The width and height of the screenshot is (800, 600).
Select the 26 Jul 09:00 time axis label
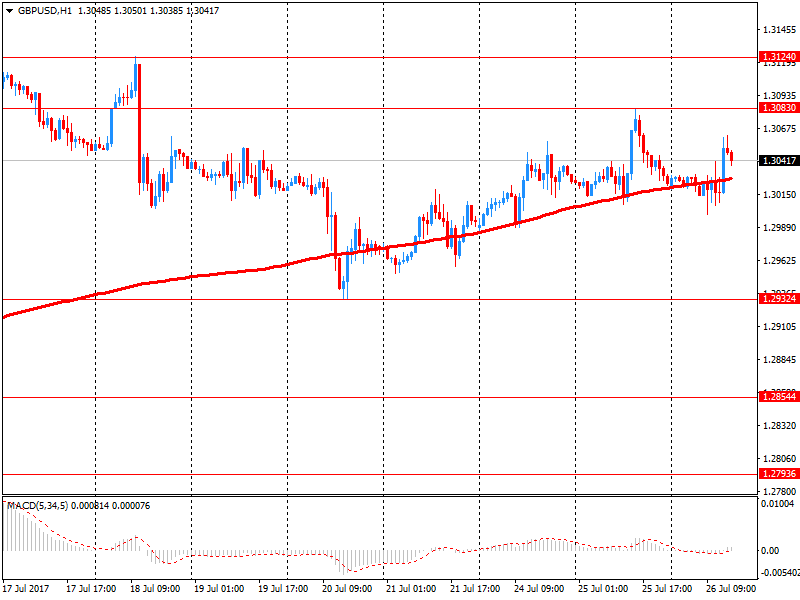(731, 588)
